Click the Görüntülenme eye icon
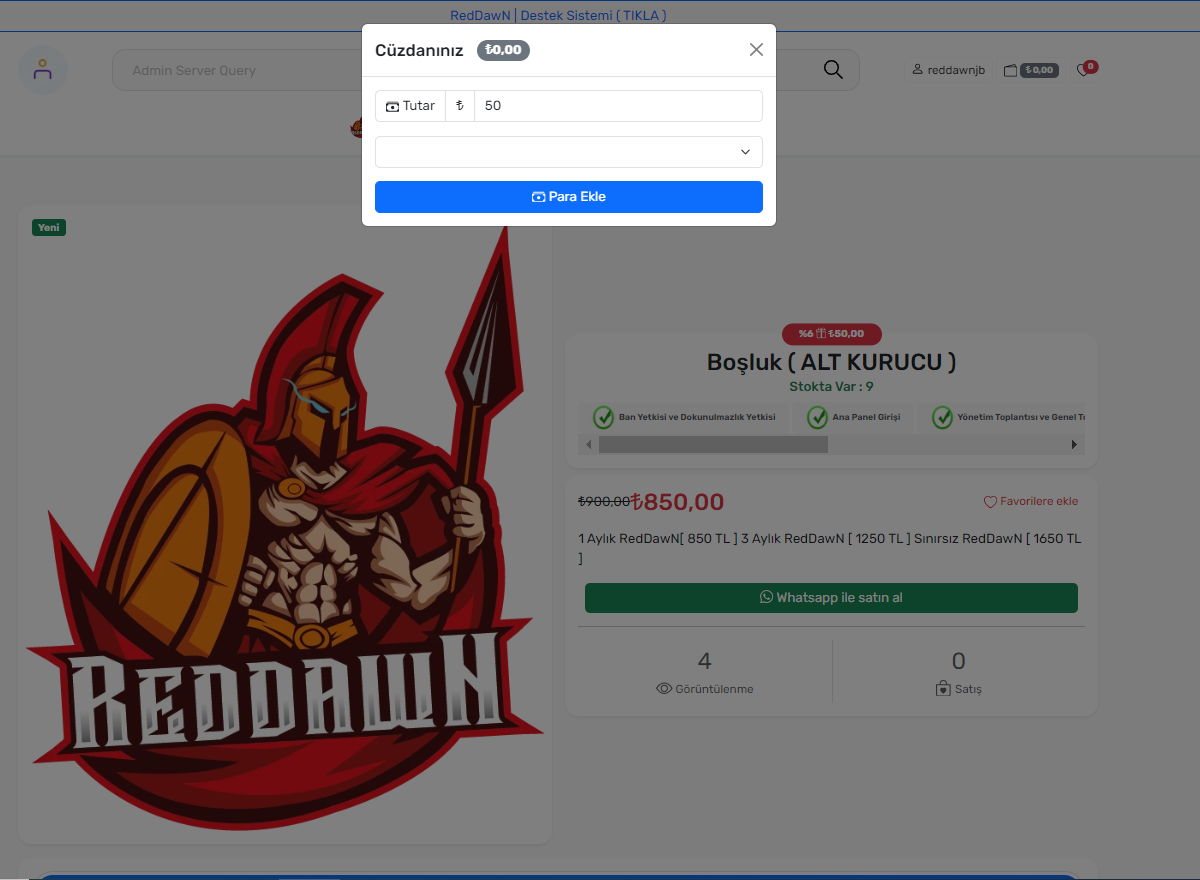 click(x=664, y=689)
